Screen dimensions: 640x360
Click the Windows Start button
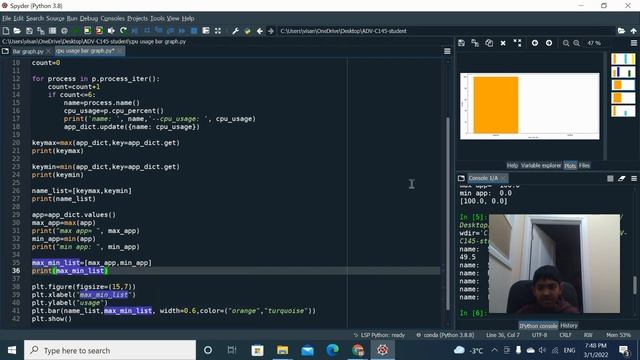pos(12,350)
